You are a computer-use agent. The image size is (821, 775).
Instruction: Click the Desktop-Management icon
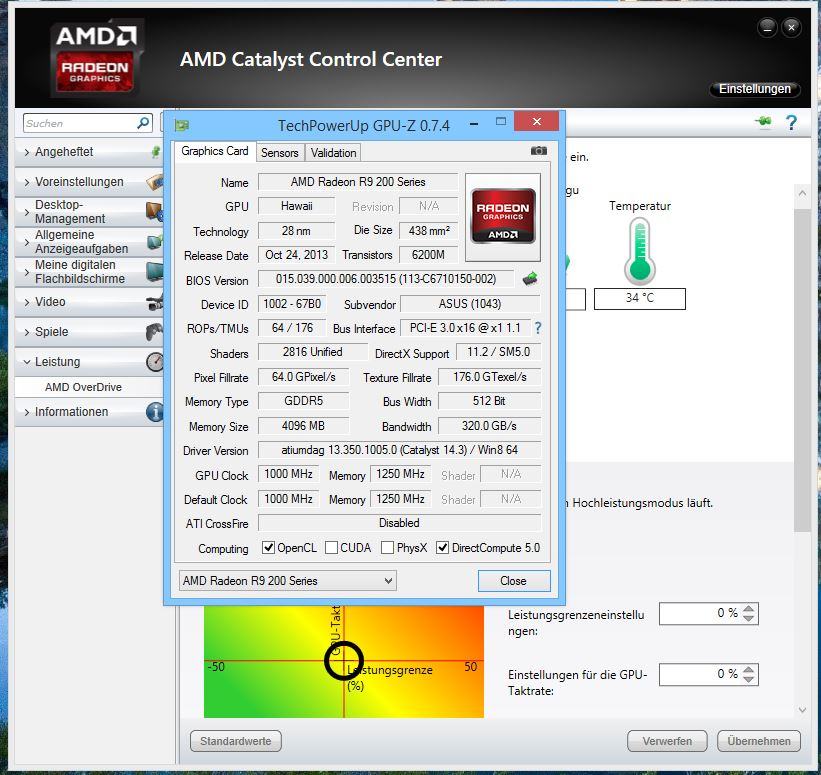[155, 212]
